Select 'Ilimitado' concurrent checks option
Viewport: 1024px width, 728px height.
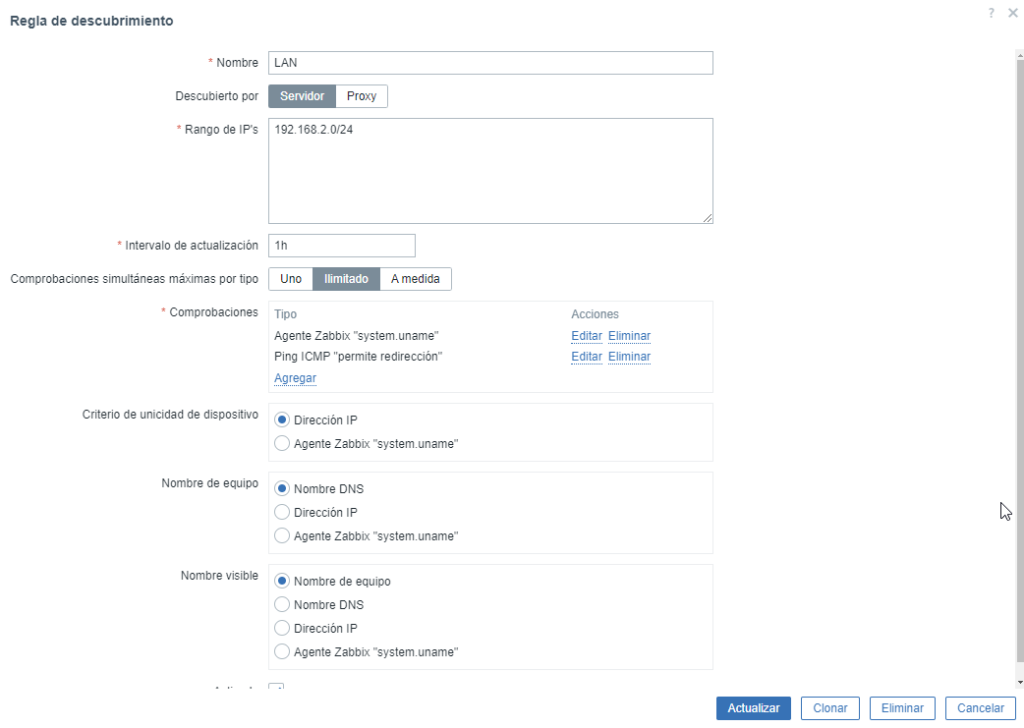pos(346,279)
